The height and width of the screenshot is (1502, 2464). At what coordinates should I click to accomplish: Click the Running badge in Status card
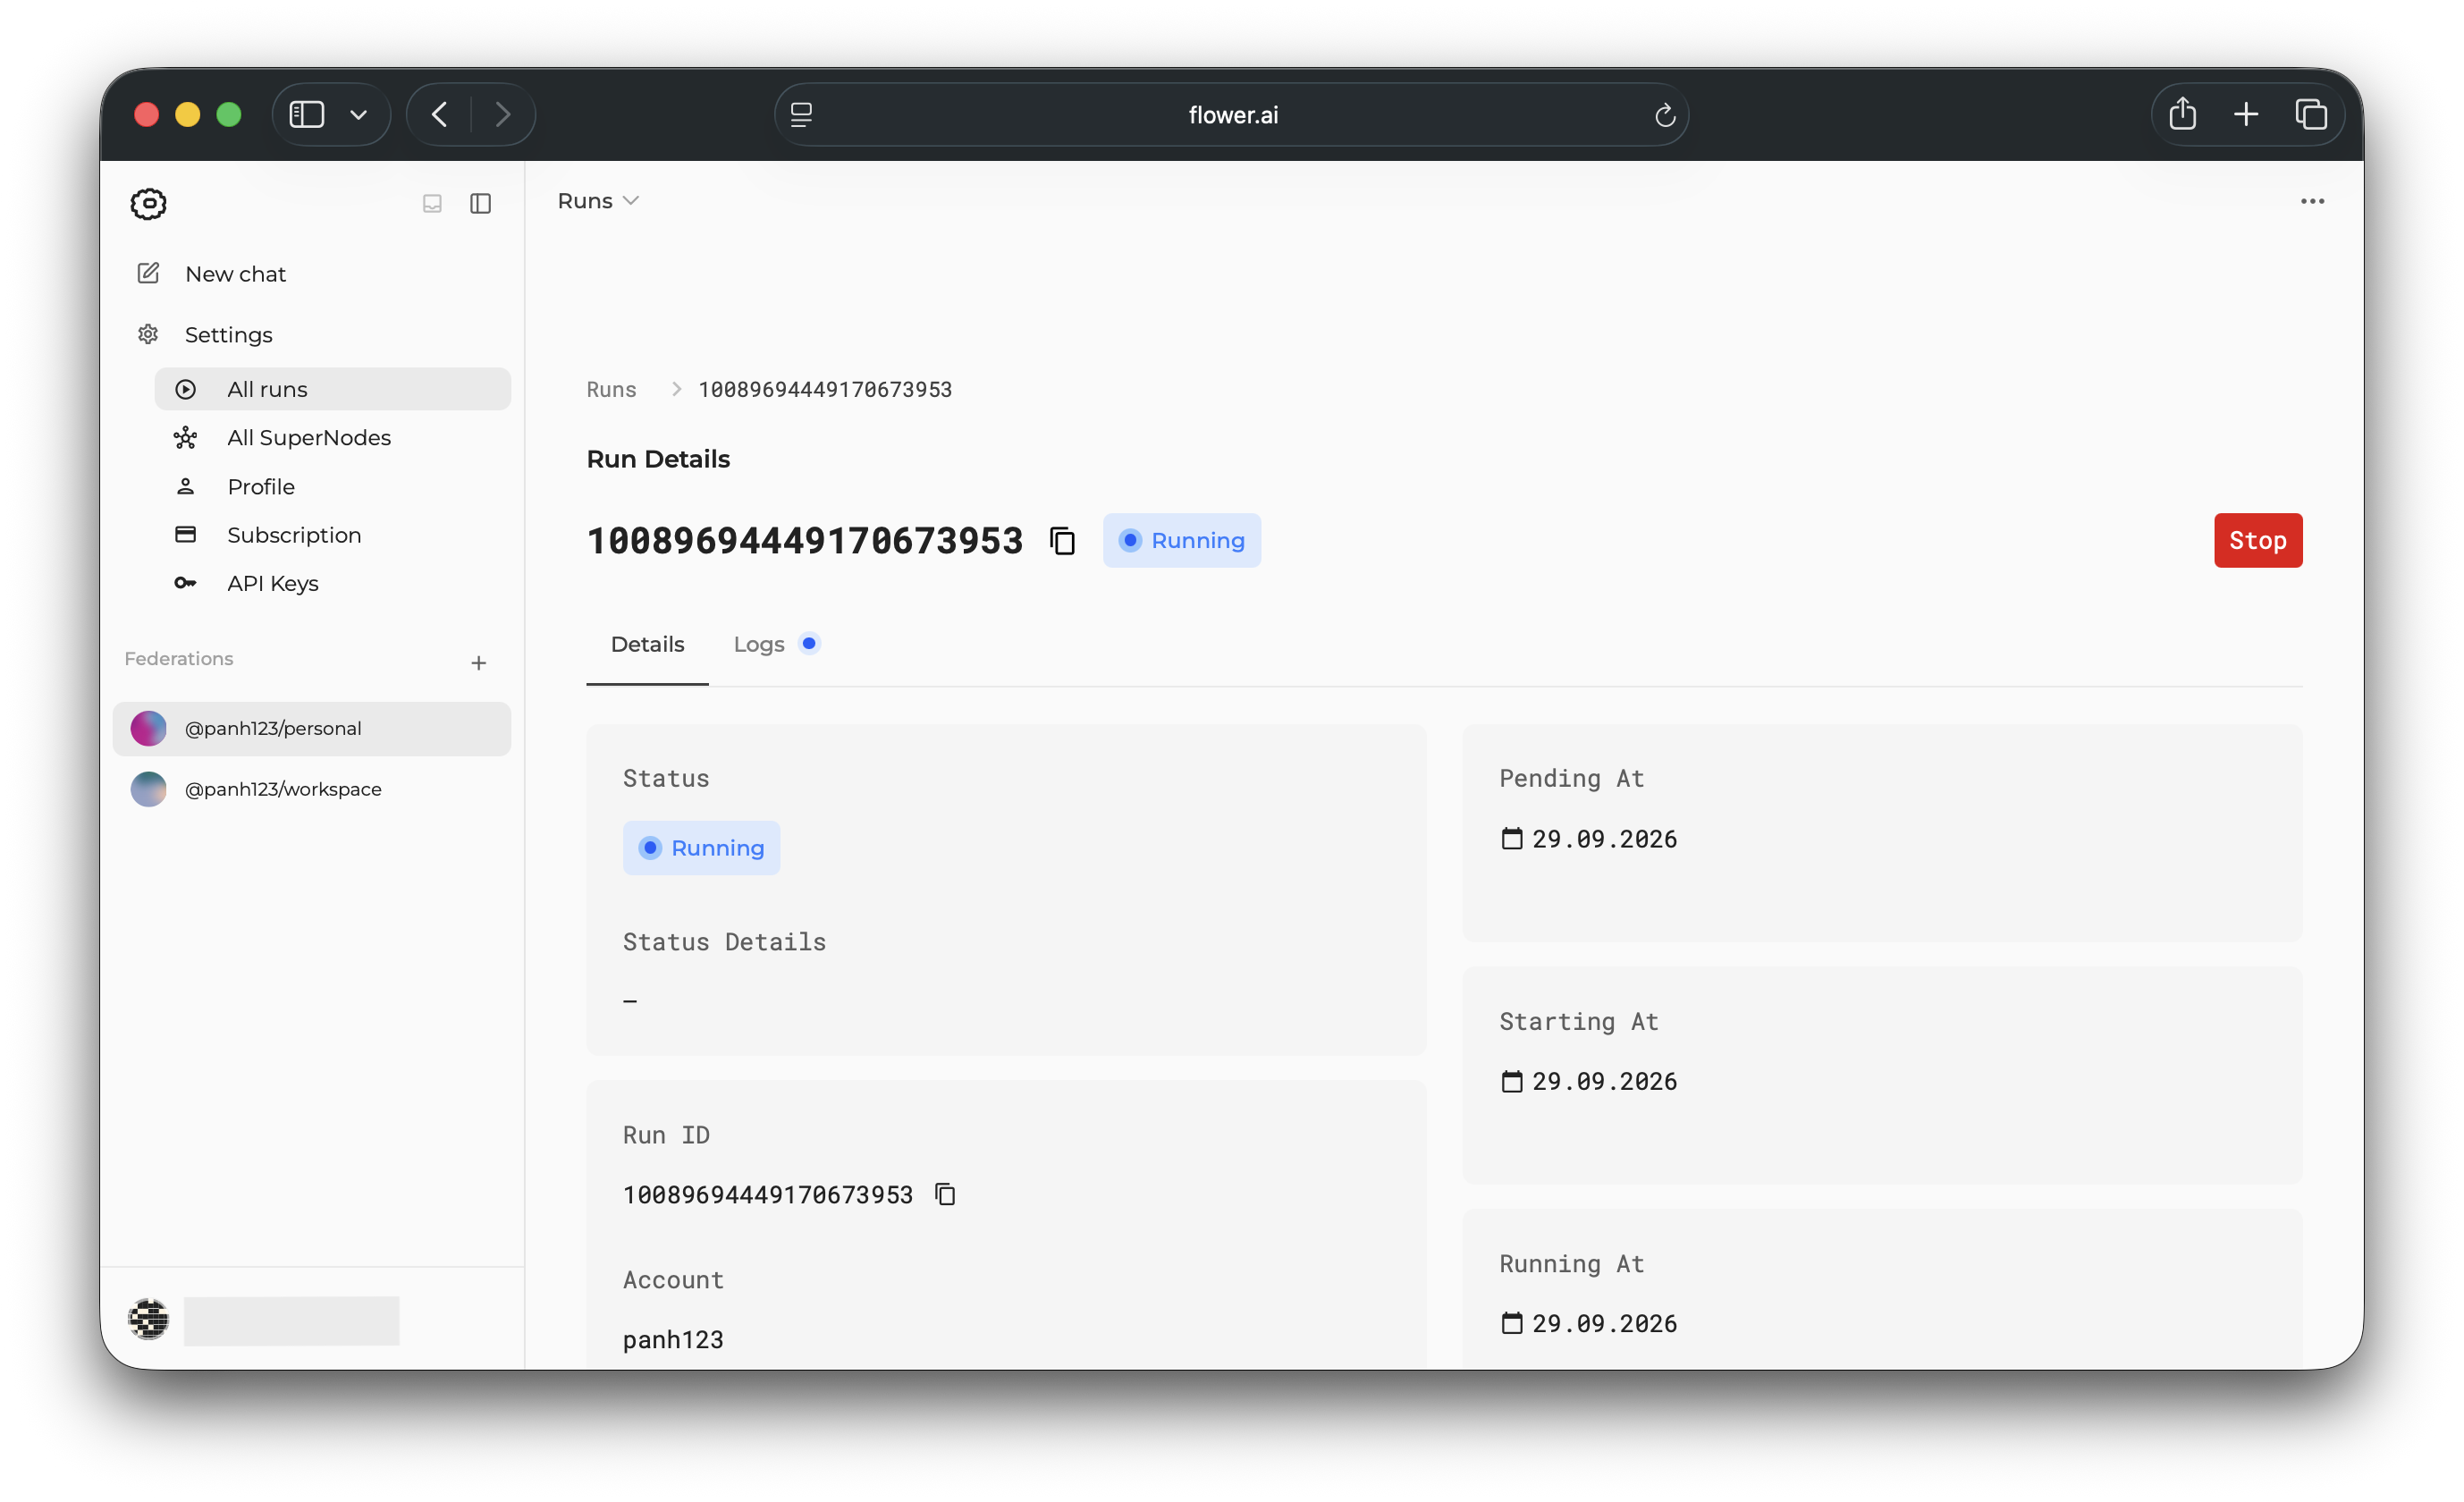(x=701, y=848)
